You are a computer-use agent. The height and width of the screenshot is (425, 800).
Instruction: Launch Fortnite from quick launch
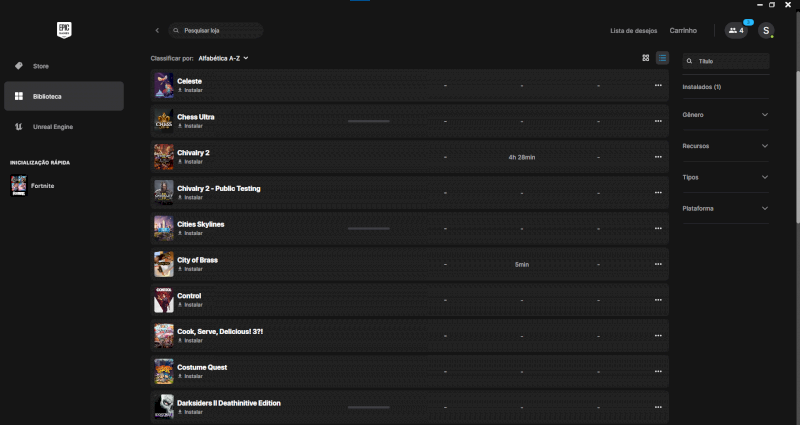[x=42, y=186]
